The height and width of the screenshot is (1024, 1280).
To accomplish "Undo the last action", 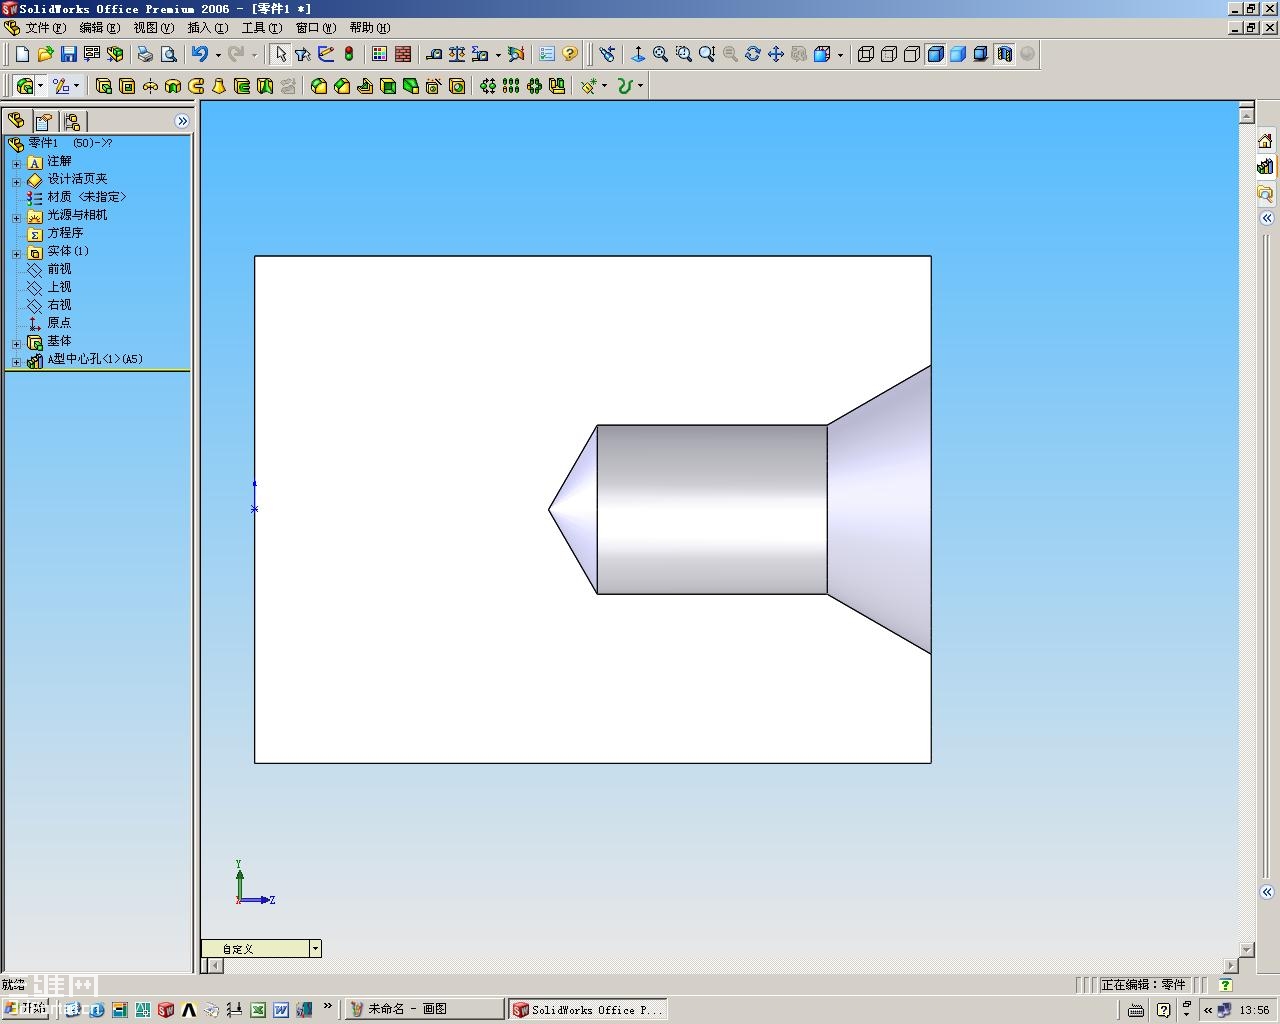I will tap(200, 54).
